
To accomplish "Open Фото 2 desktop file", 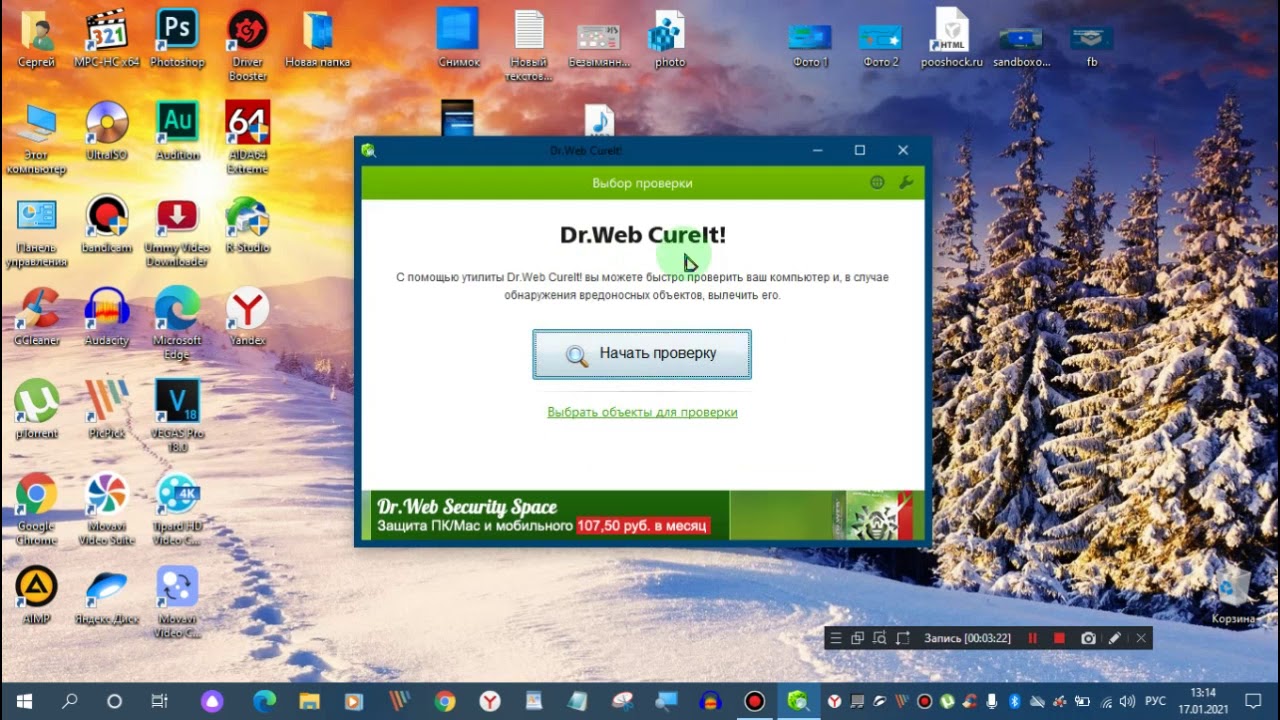I will [880, 45].
